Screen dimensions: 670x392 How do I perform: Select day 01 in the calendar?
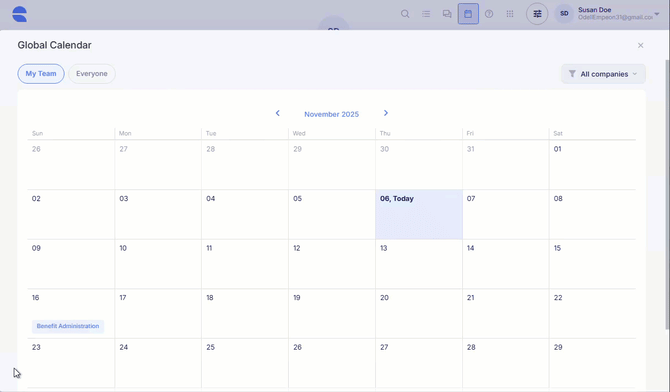(592, 165)
